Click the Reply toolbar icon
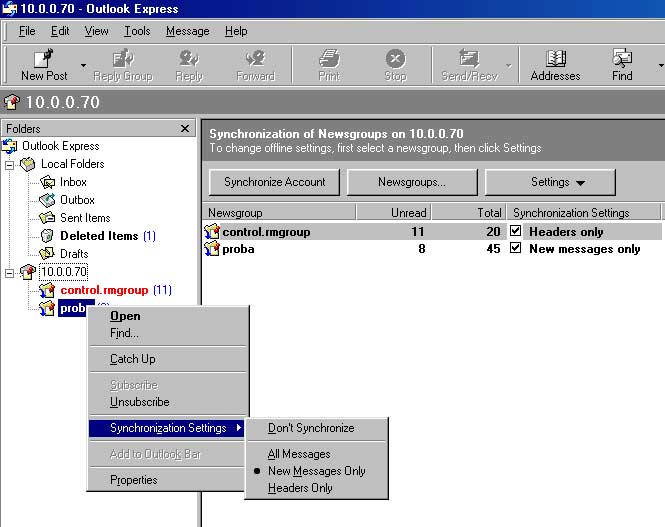The image size is (665, 527). (x=189, y=59)
